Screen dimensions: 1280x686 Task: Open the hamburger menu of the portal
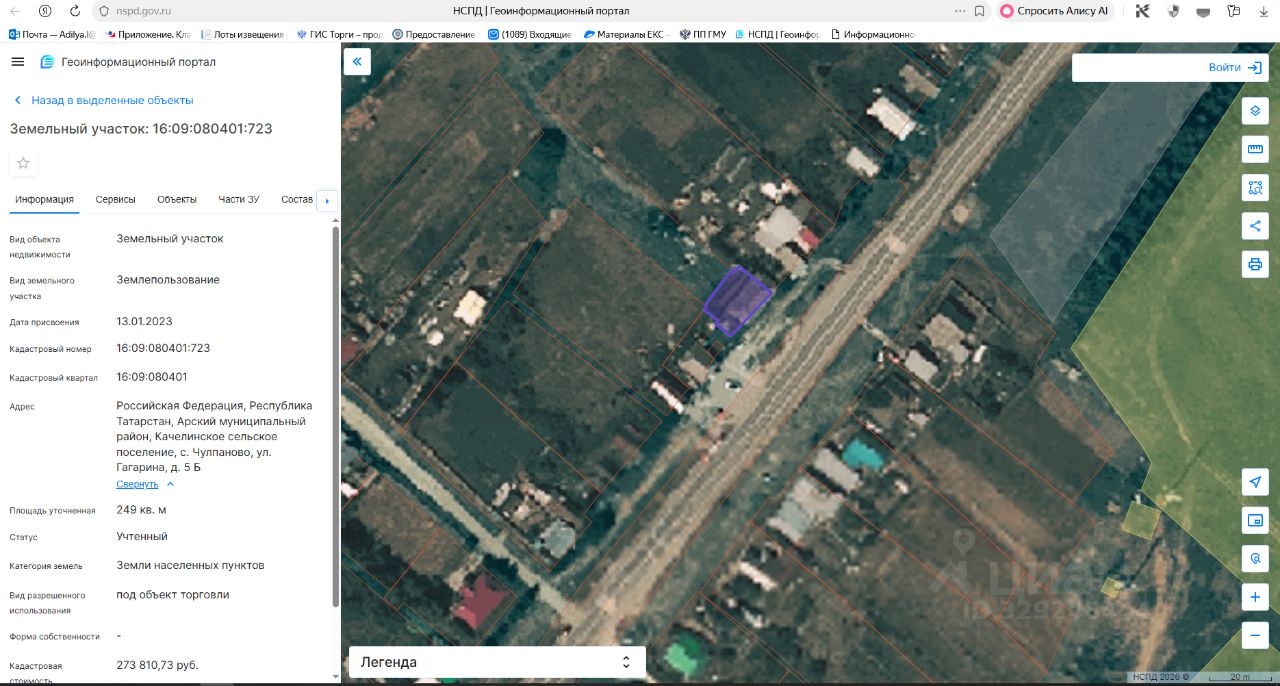[x=17, y=62]
